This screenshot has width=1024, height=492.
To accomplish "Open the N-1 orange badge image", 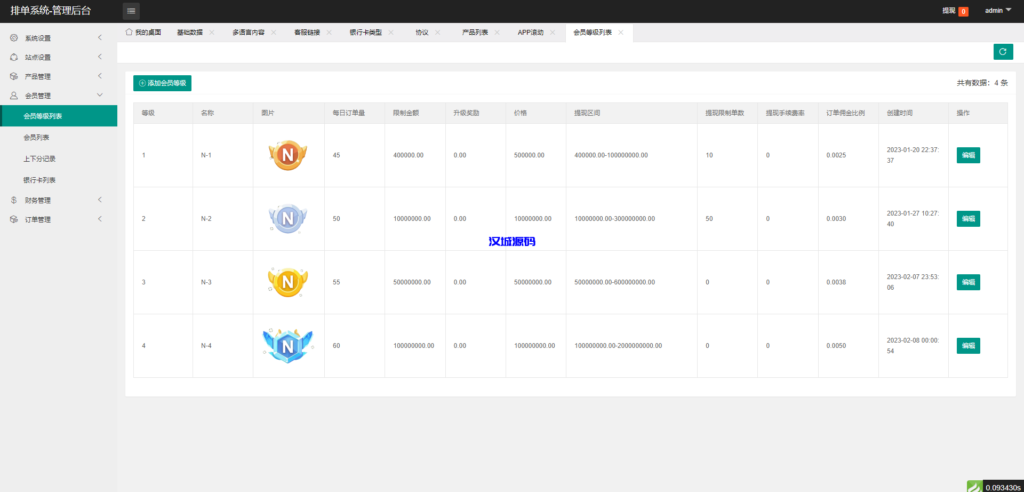I will pyautogui.click(x=287, y=155).
